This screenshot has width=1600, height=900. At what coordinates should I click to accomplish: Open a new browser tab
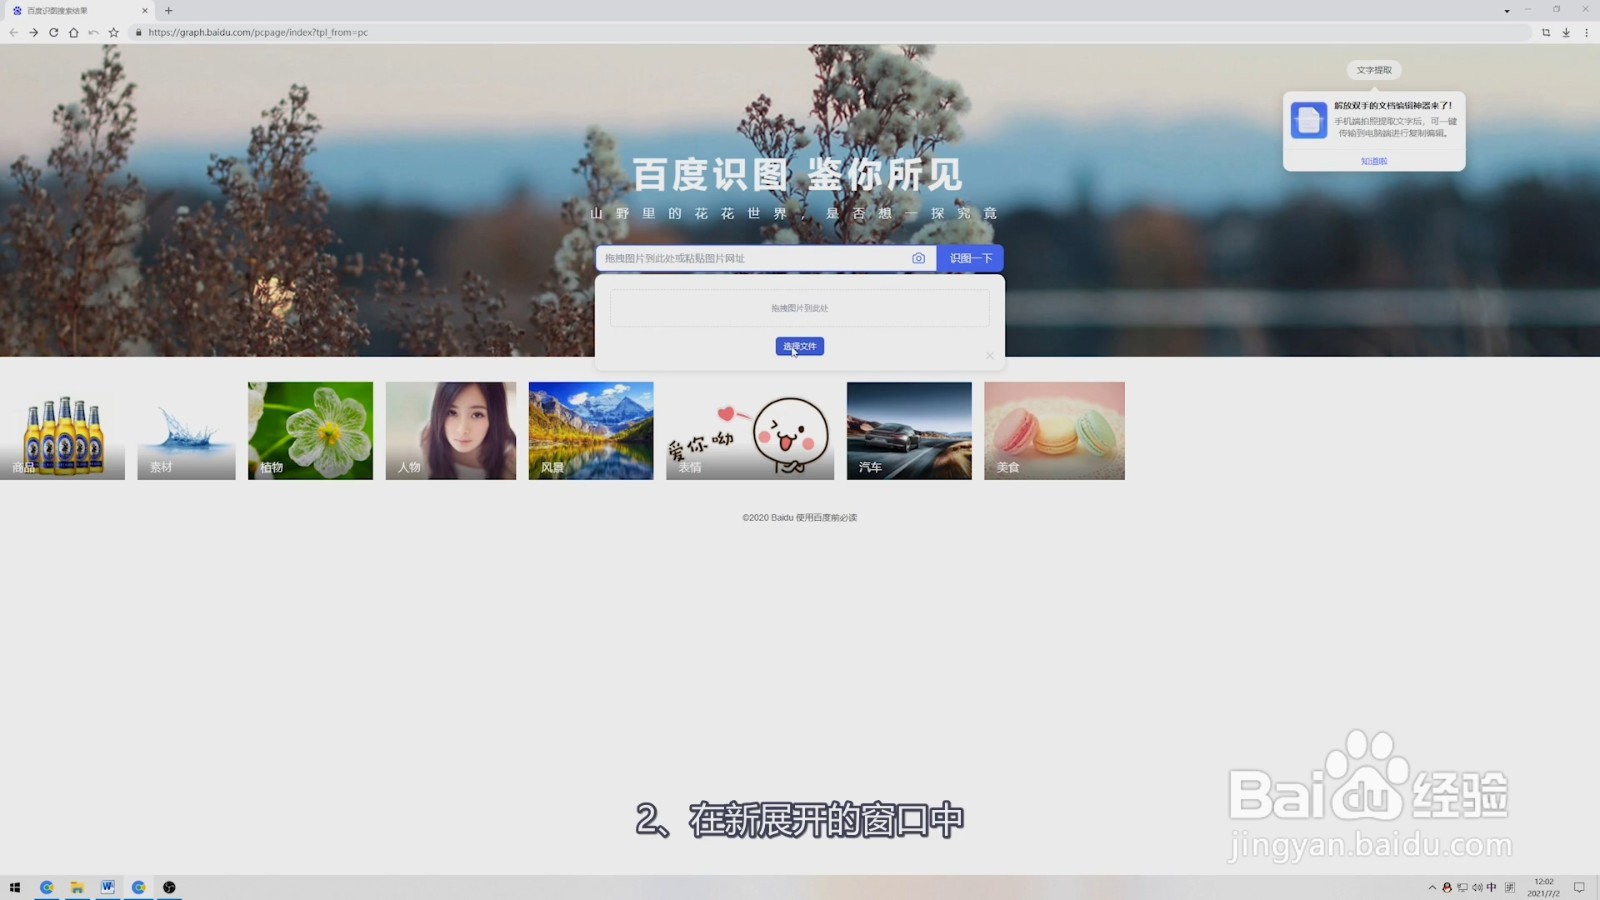(168, 10)
